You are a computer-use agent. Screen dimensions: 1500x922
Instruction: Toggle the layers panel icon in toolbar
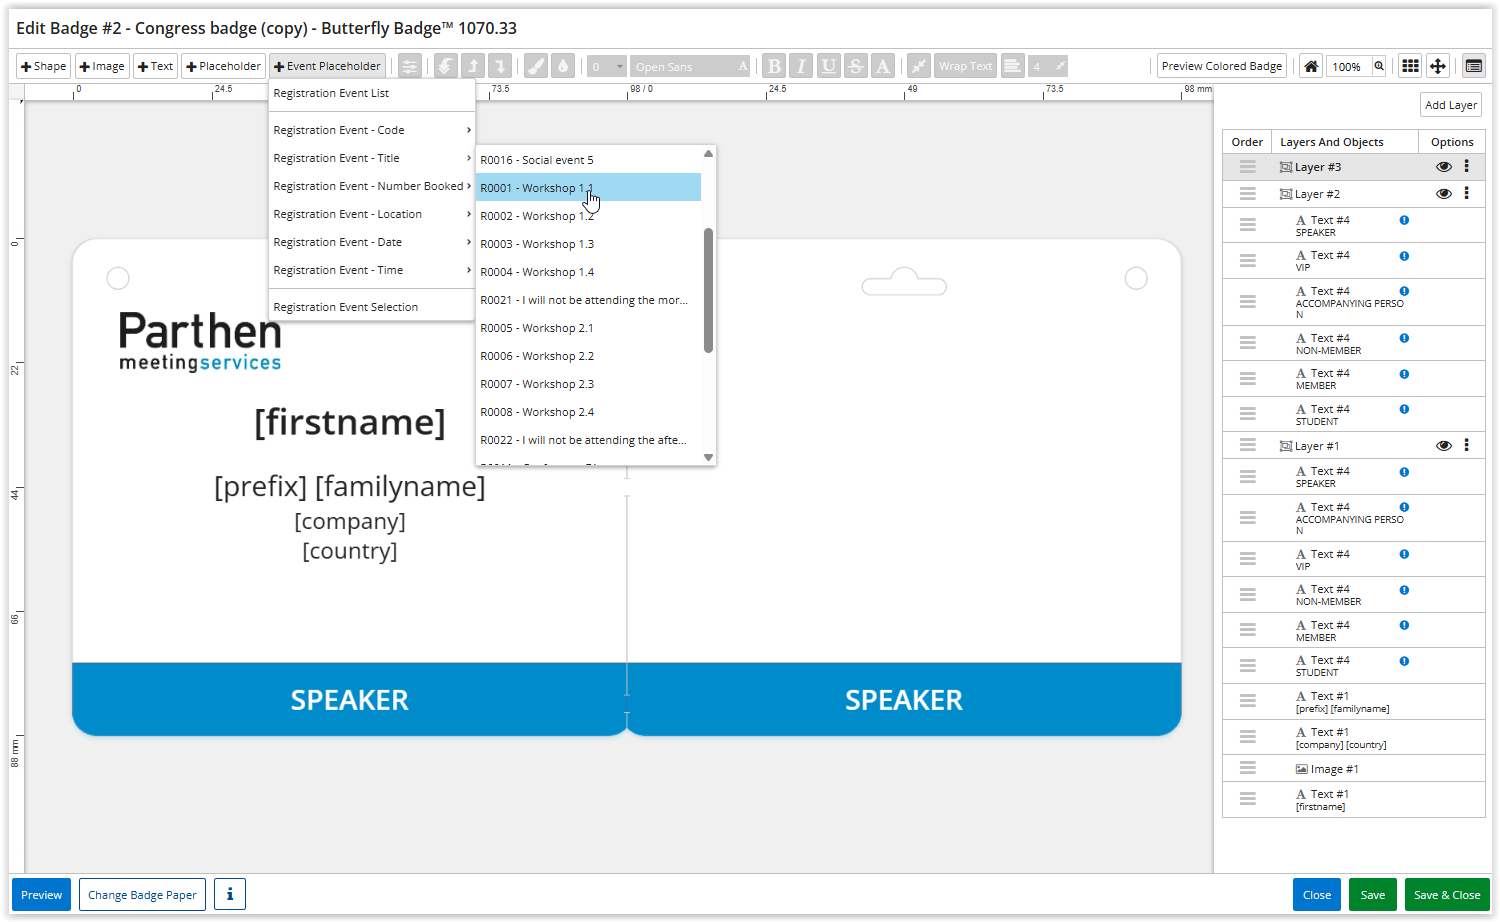click(1473, 66)
